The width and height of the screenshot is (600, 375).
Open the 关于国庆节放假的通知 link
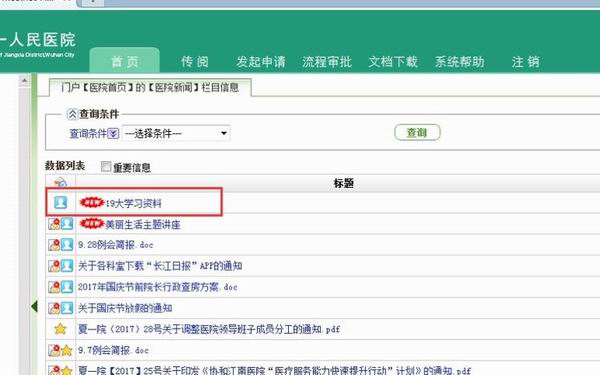(x=125, y=308)
